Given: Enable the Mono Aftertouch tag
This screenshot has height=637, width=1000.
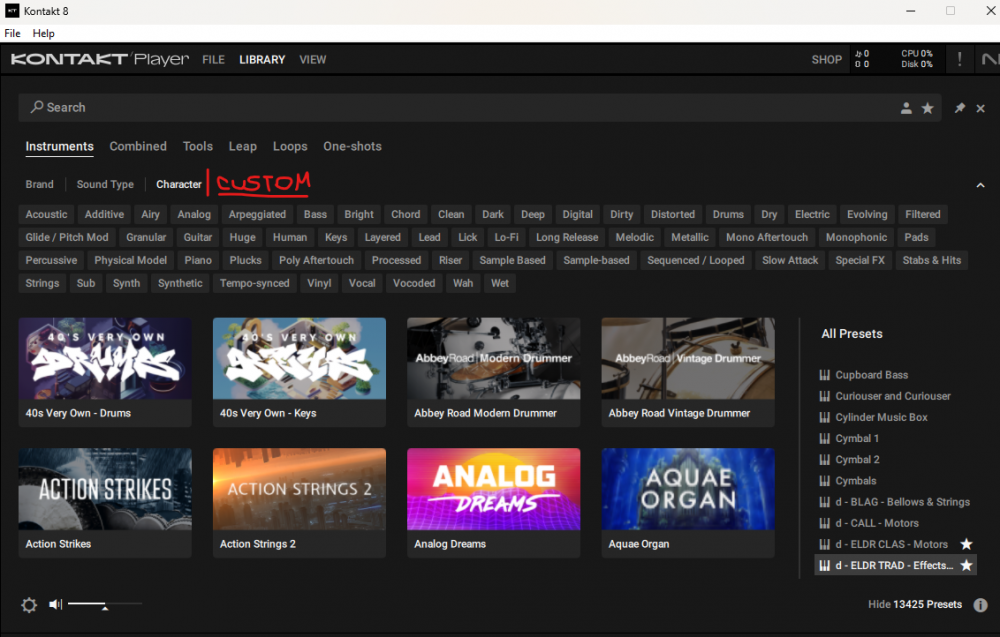Looking at the screenshot, I should (x=767, y=237).
